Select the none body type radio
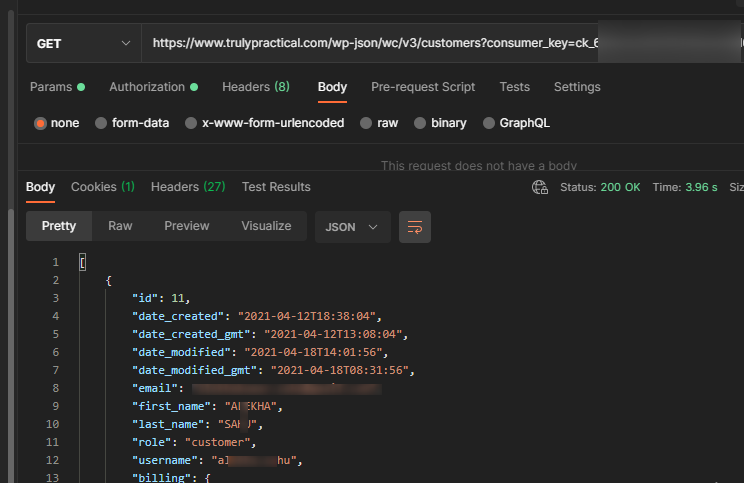 [x=40, y=123]
